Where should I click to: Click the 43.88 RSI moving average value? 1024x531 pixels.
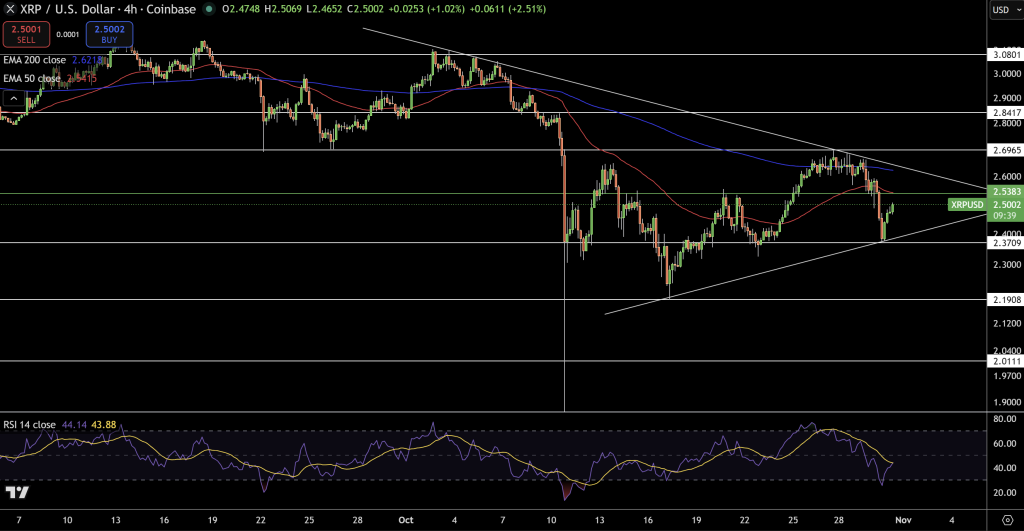click(x=103, y=425)
